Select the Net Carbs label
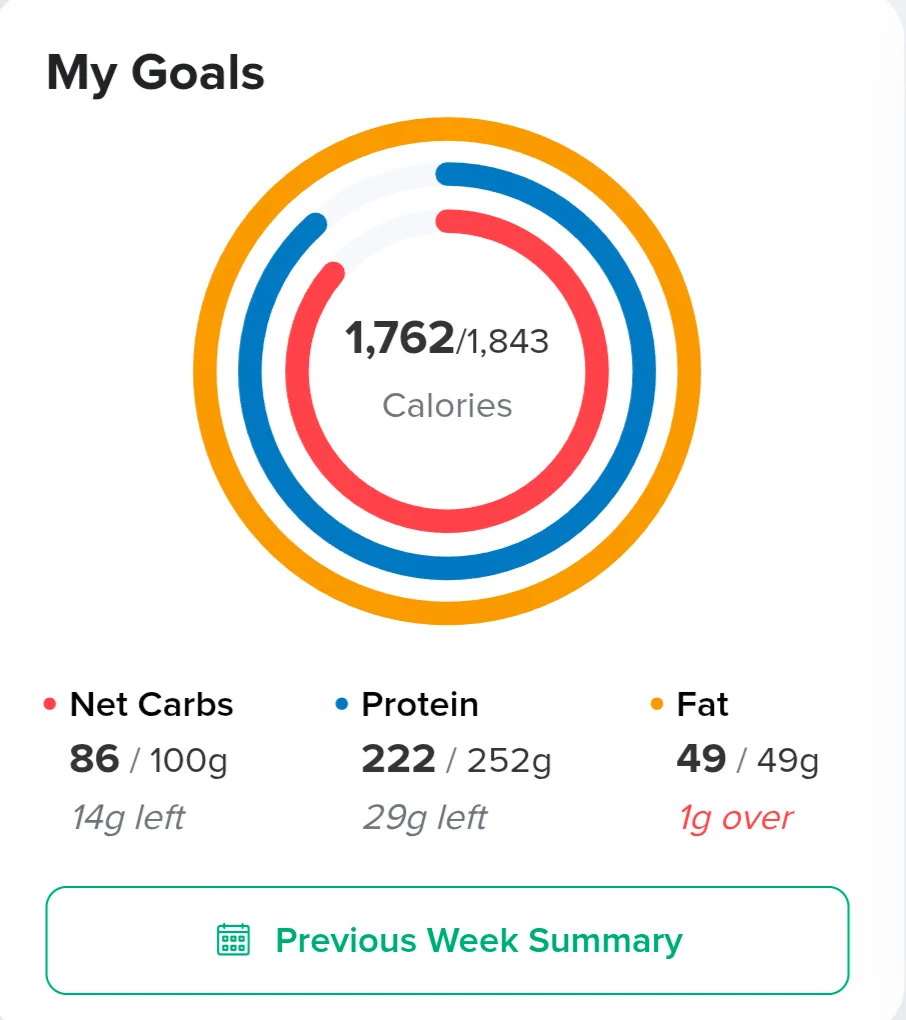 [152, 705]
